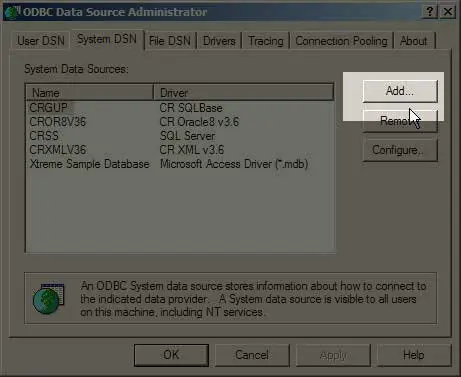Click the globe data source info icon
The height and width of the screenshot is (377, 461).
pos(49,299)
